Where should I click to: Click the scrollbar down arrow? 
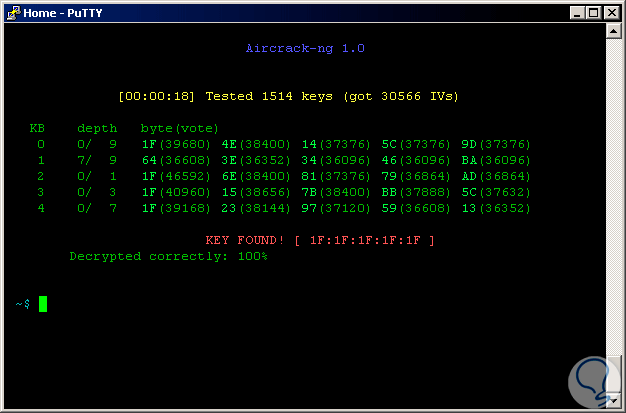[x=613, y=399]
